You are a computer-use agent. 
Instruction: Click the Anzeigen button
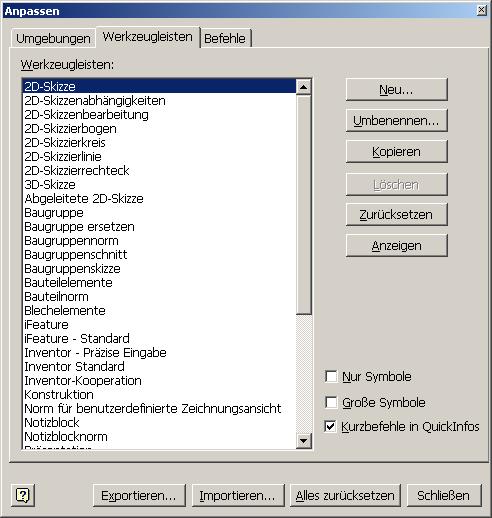[x=396, y=246]
